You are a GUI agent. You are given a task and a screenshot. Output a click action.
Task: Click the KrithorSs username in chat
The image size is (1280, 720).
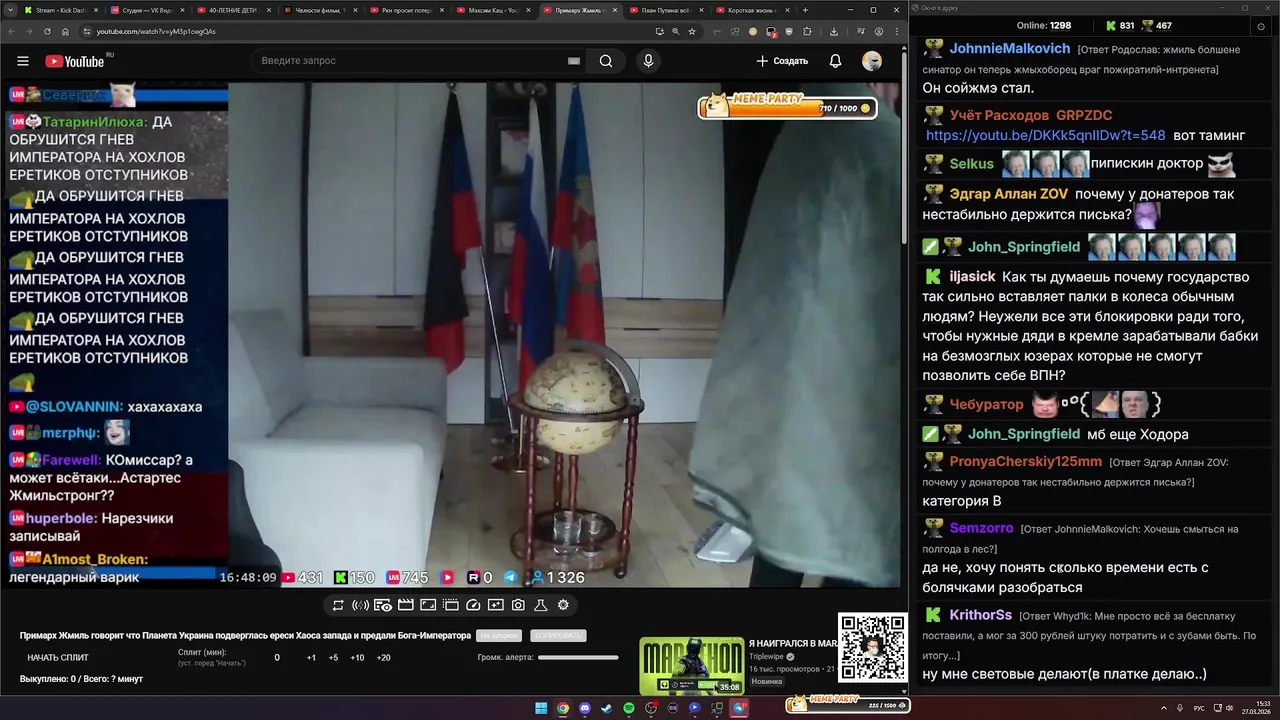[x=980, y=615]
